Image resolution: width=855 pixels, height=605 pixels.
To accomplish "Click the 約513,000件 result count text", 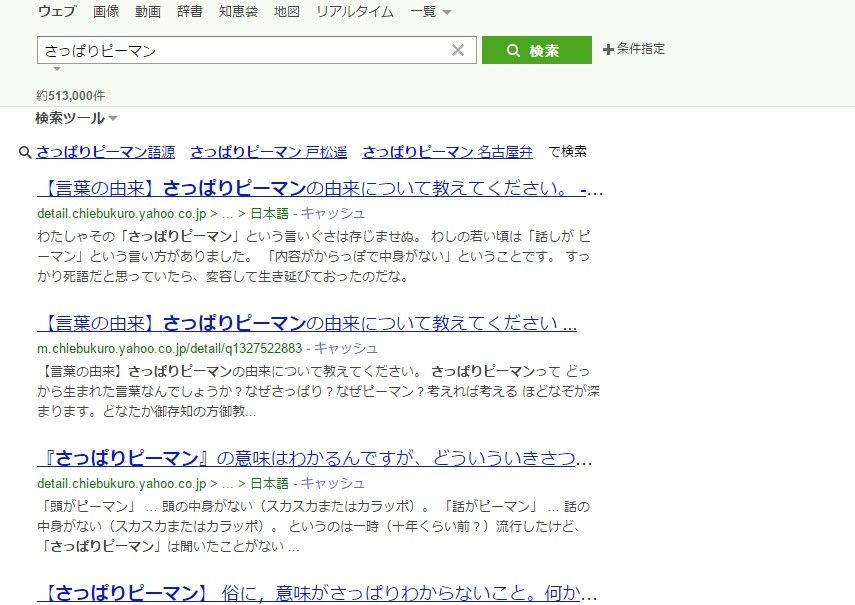I will click(x=71, y=96).
